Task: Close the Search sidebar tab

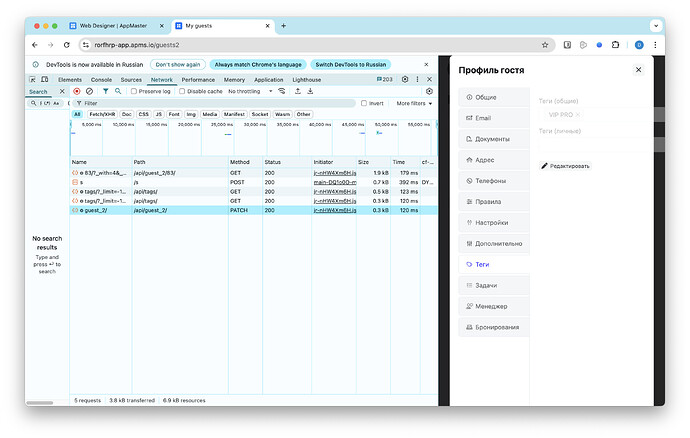Action: click(62, 92)
